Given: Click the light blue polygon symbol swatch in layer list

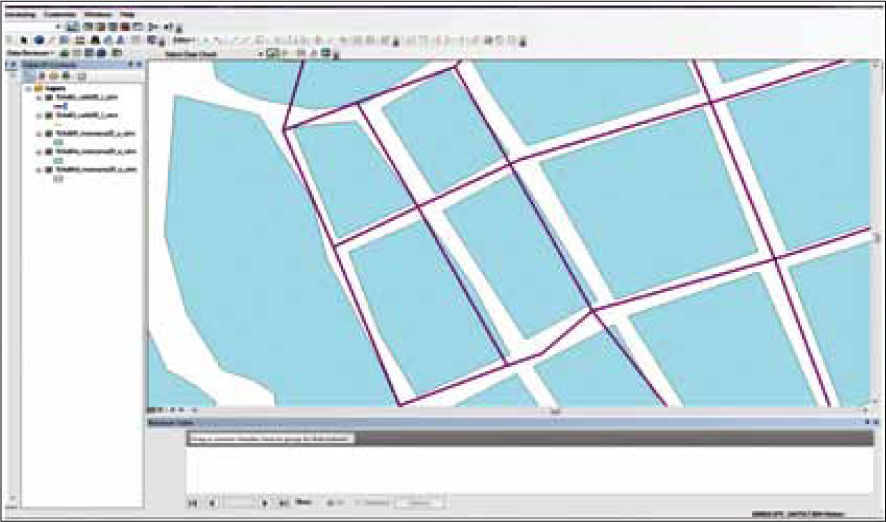Looking at the screenshot, I should point(58,143).
